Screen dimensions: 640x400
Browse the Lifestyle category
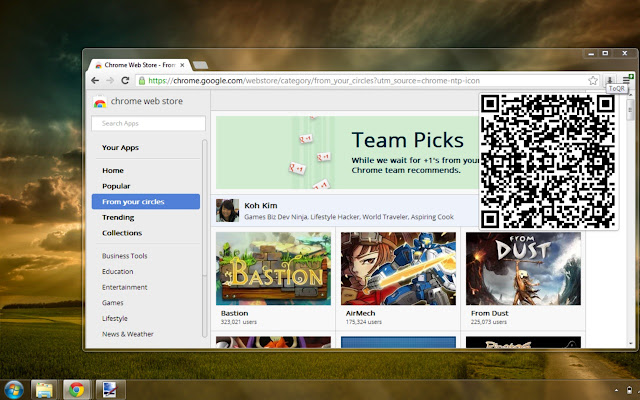tap(115, 318)
